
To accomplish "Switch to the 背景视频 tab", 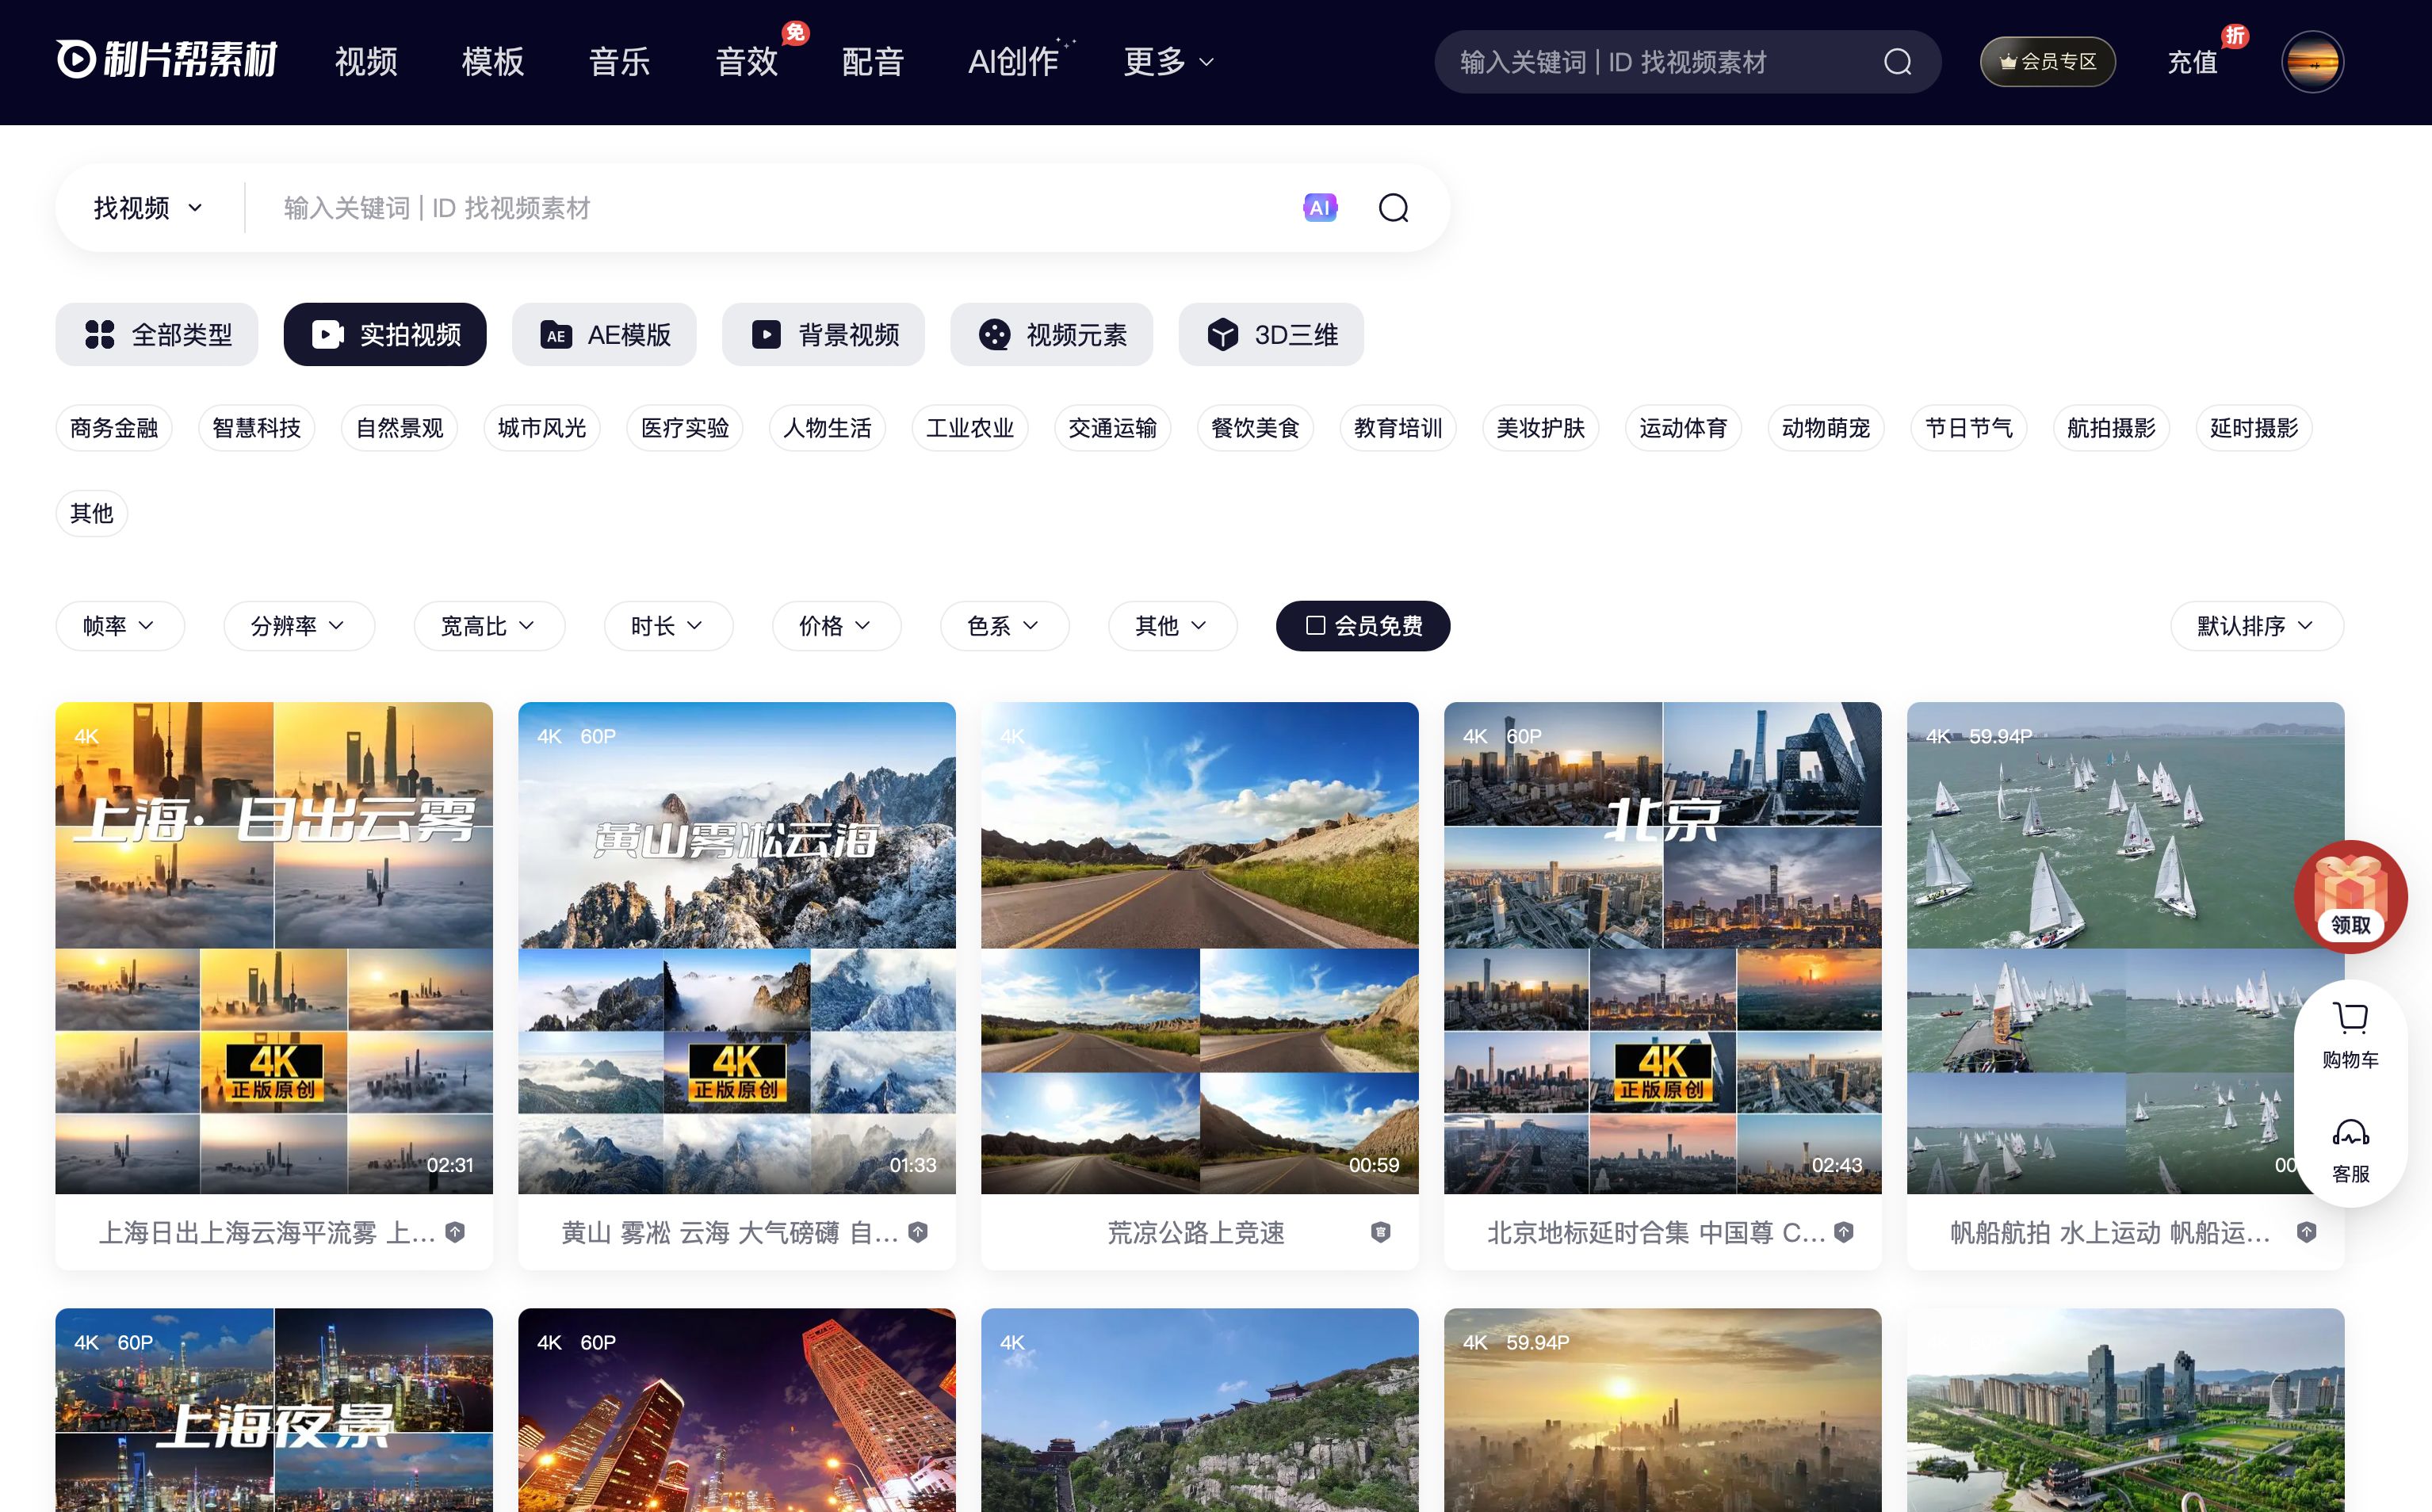I will (823, 335).
